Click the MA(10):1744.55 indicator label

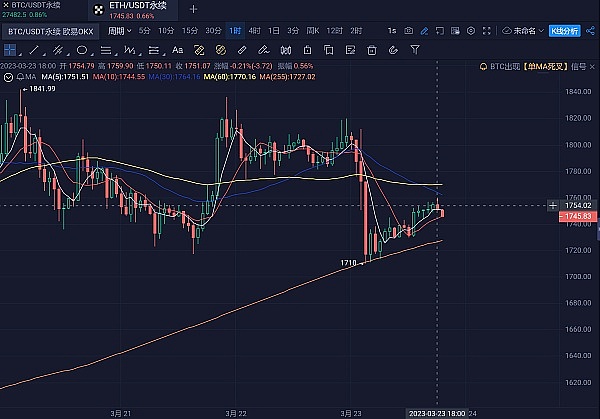[119, 77]
